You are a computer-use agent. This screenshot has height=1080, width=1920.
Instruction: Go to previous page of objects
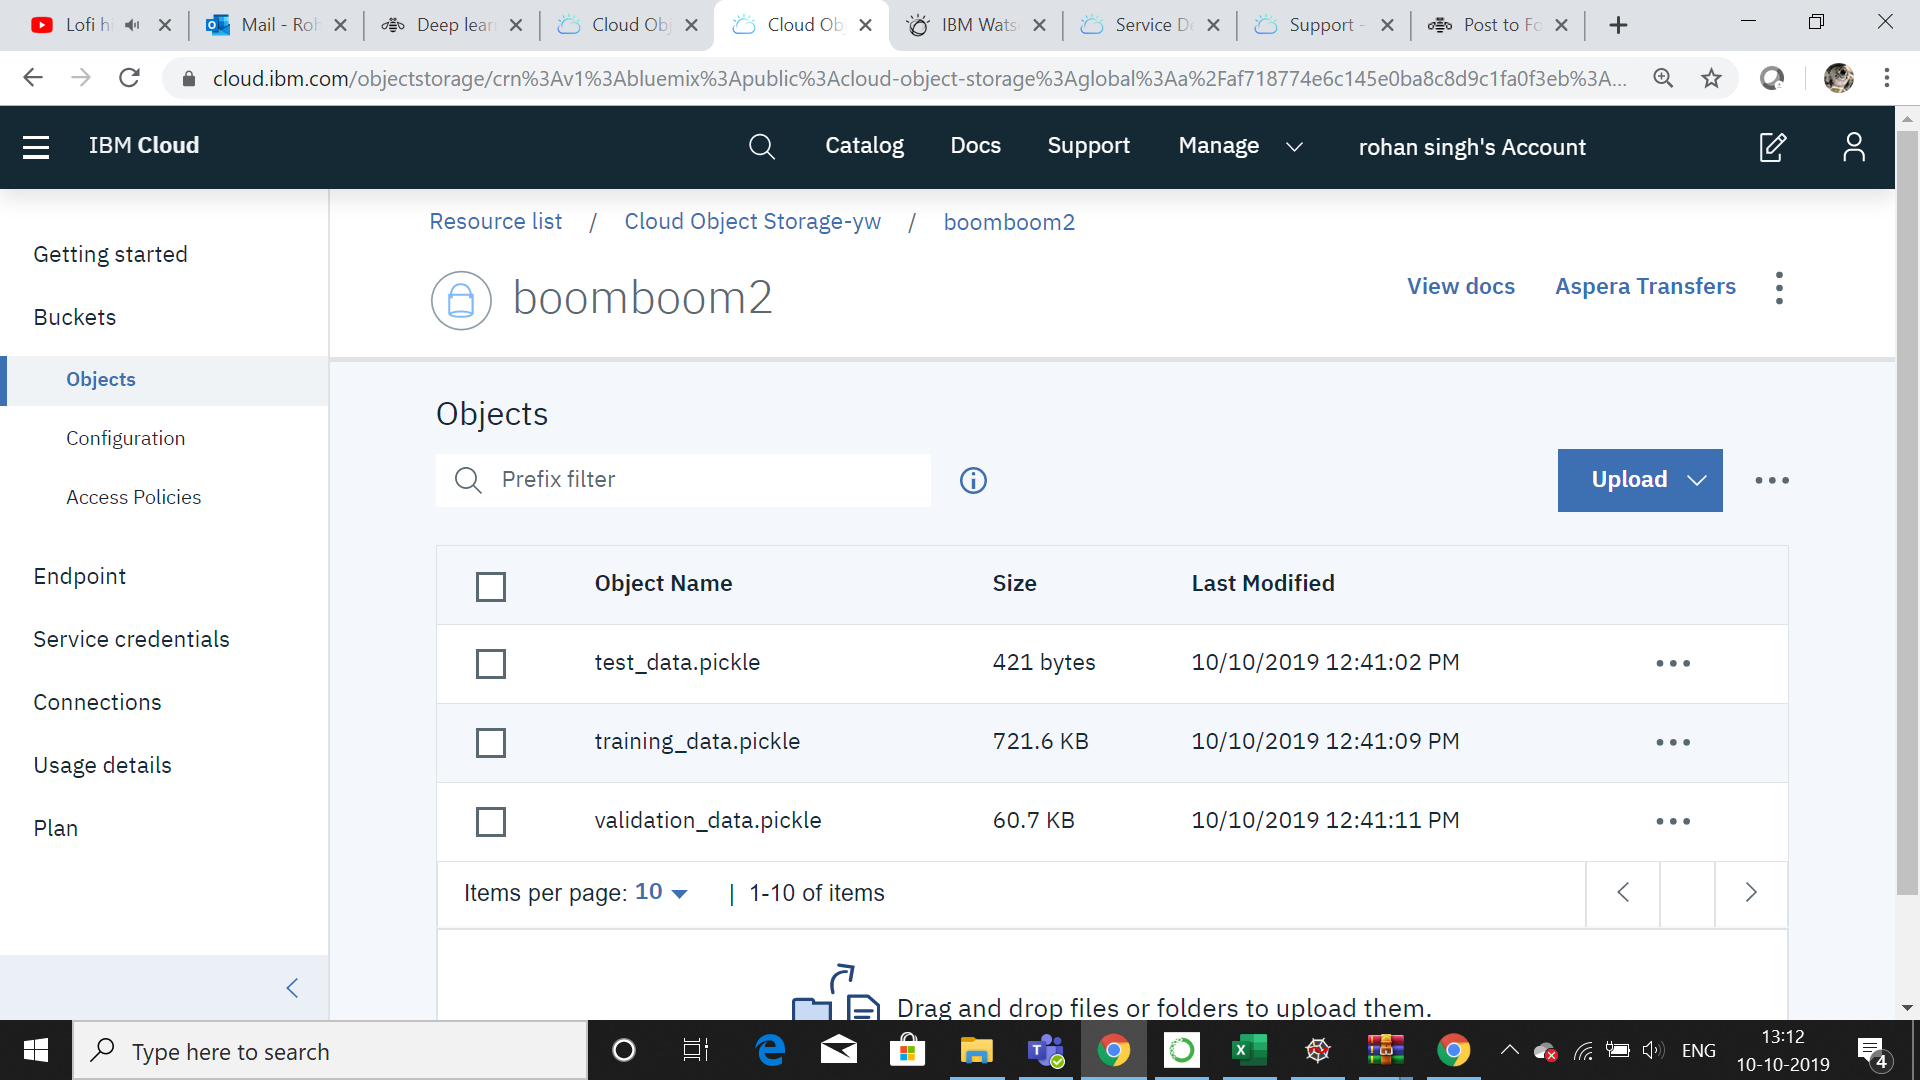click(1623, 893)
